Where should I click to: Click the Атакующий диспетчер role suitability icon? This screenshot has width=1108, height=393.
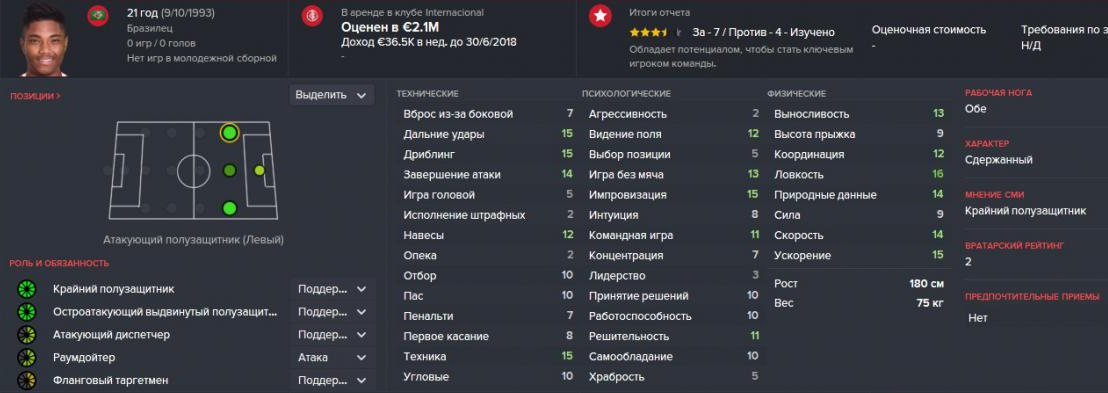click(x=27, y=334)
